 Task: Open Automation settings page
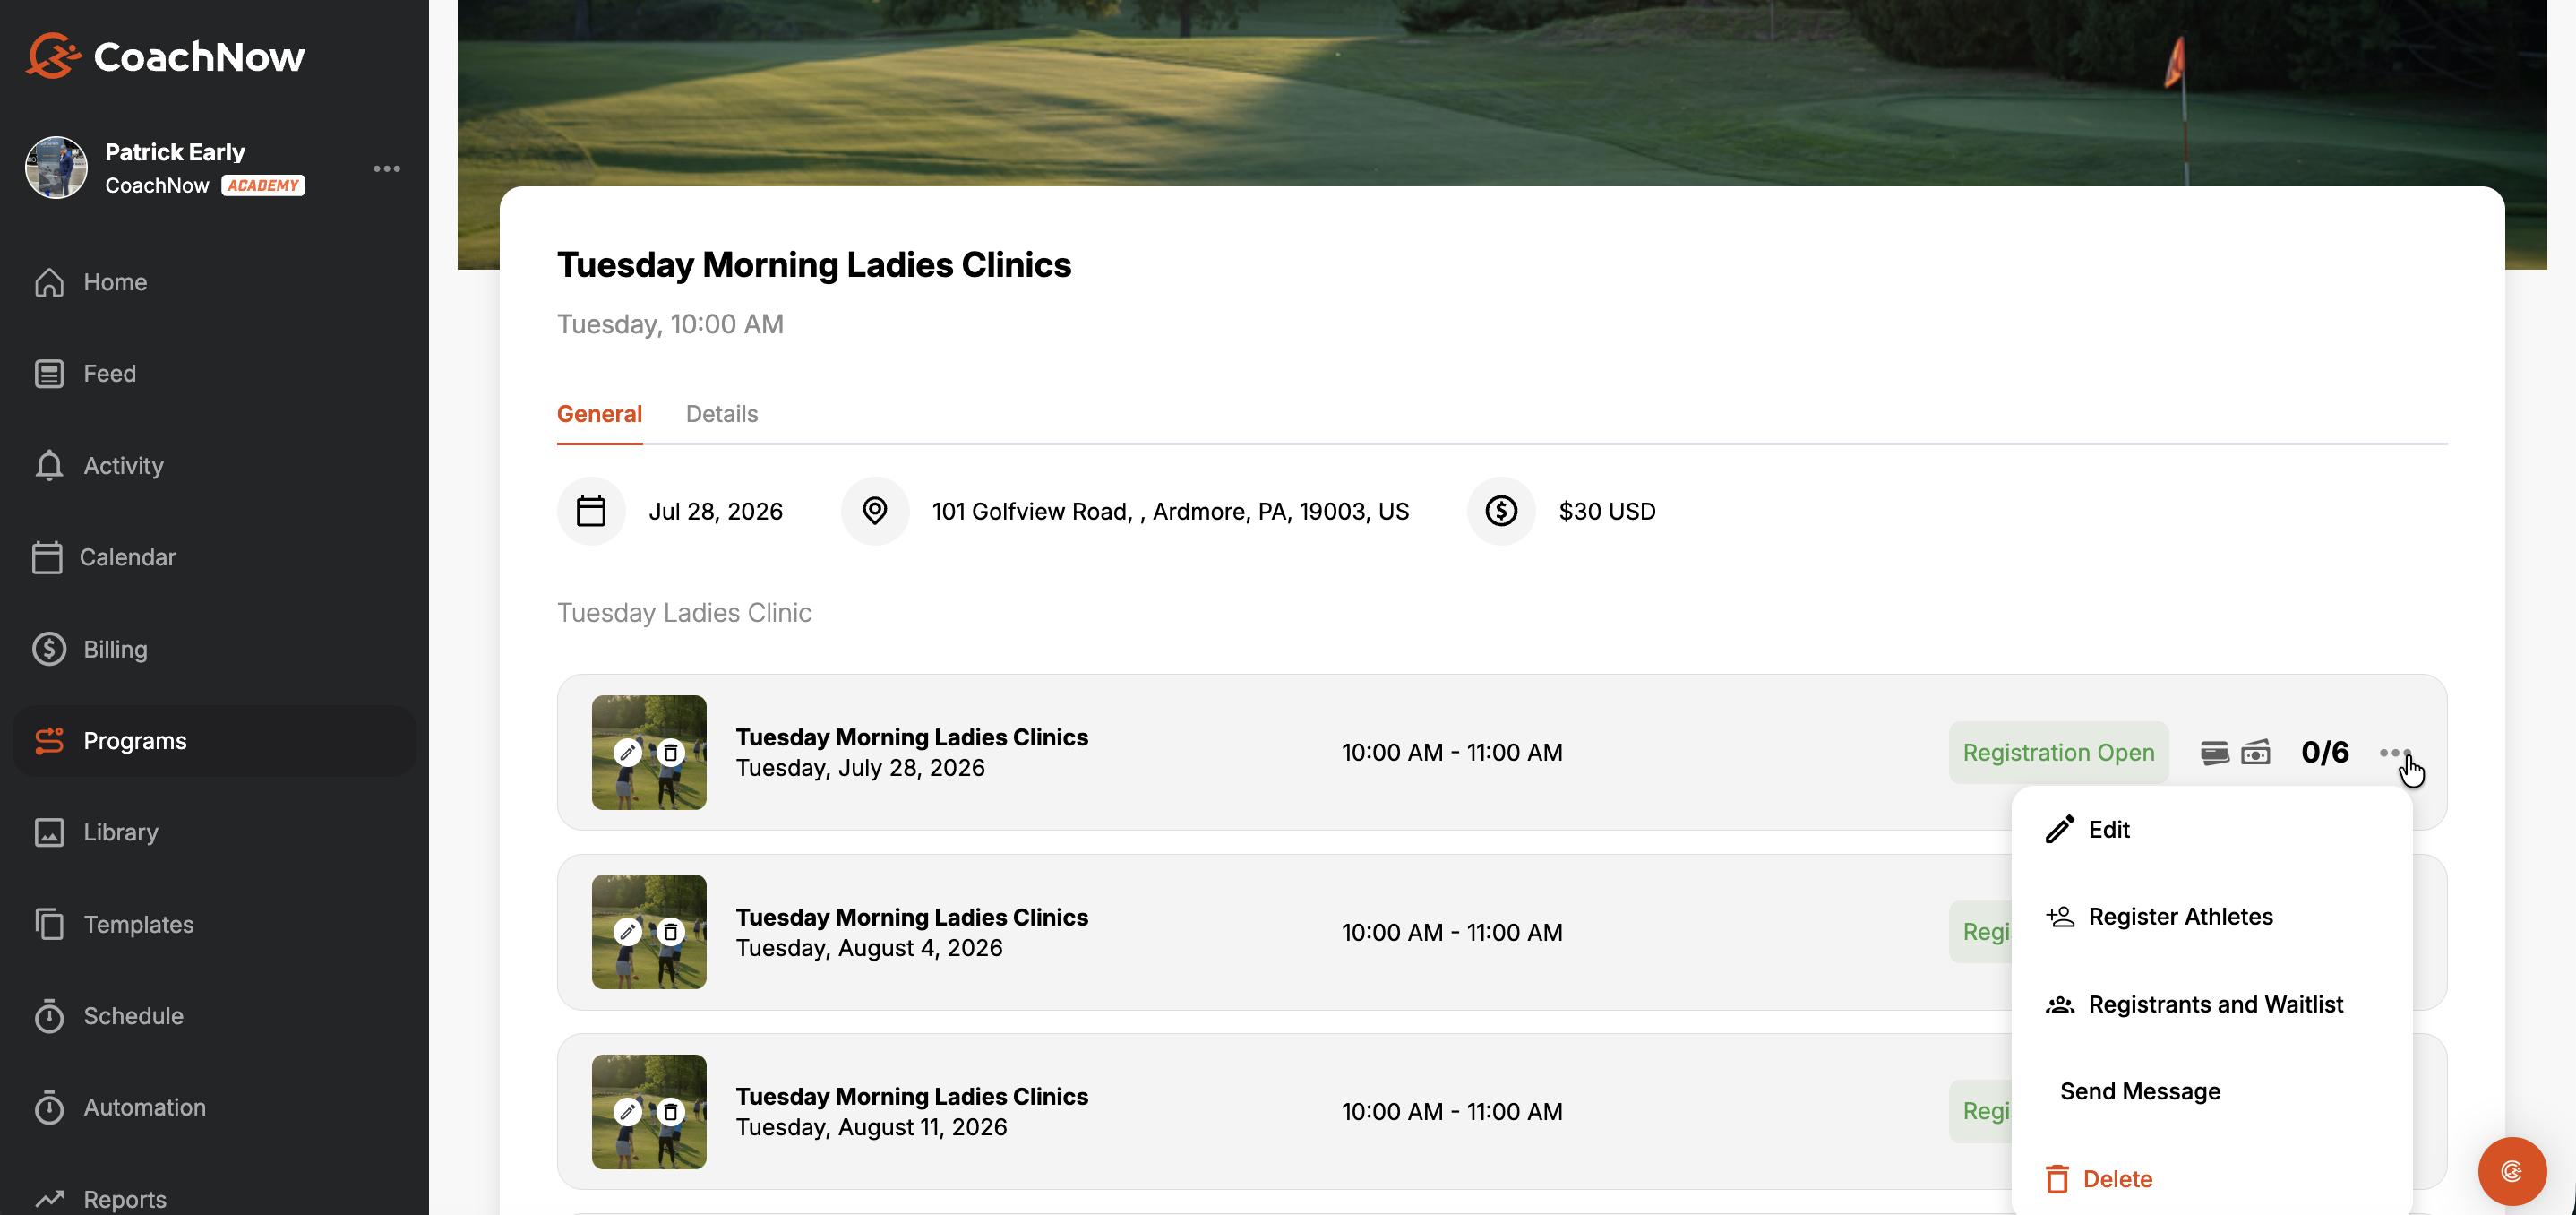click(x=145, y=1107)
